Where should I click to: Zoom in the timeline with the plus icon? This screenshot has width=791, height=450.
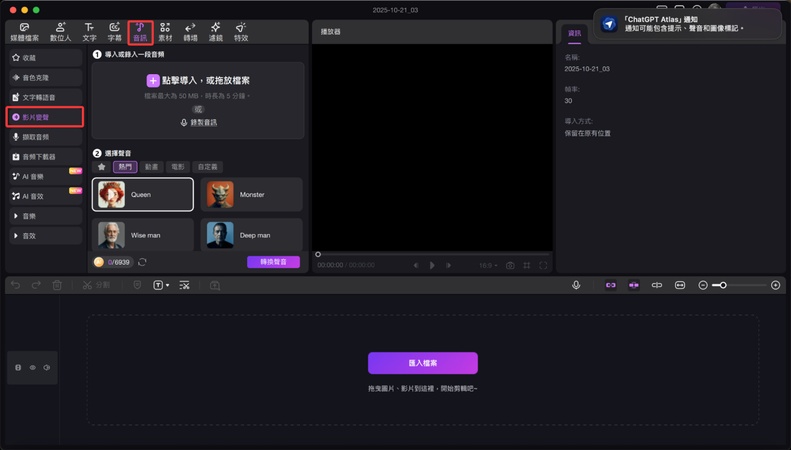776,285
